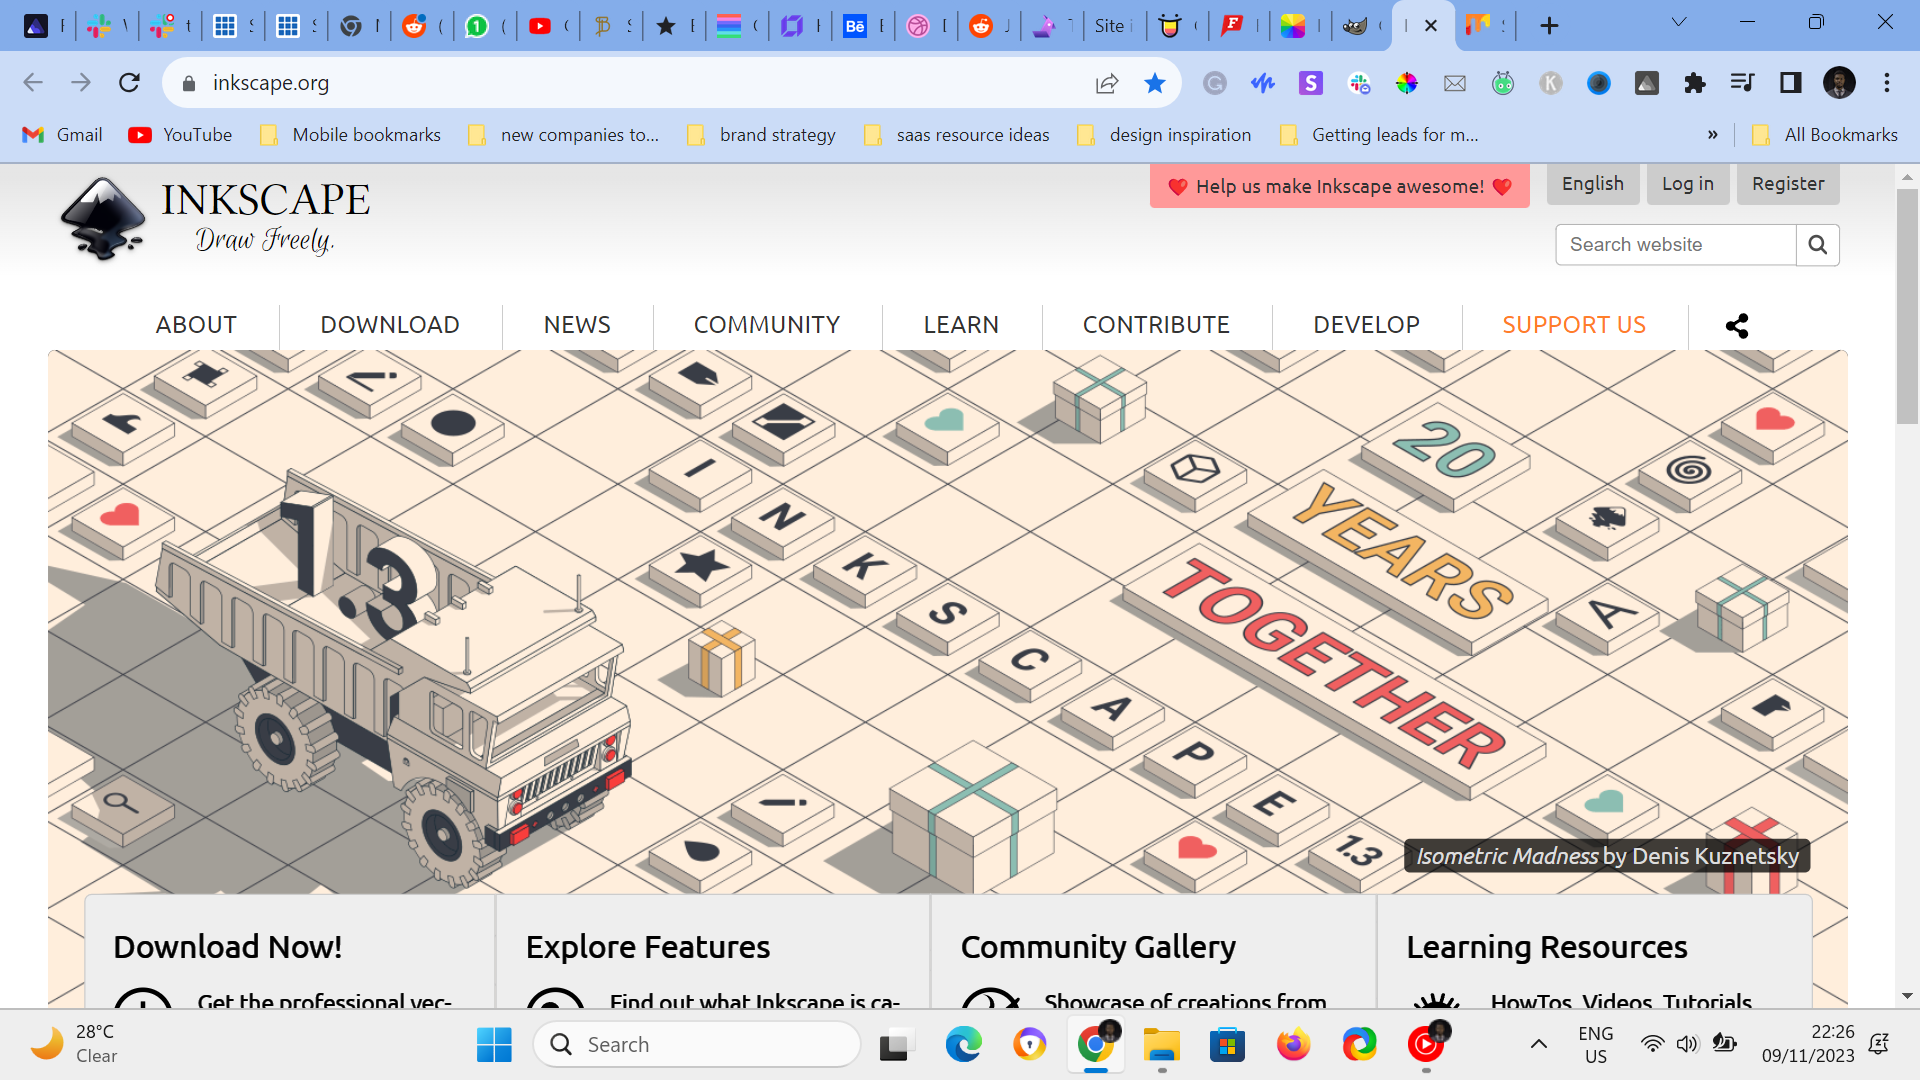Open Microsoft Edge from taskbar
Screen dimensions: 1920x1080
(963, 1045)
